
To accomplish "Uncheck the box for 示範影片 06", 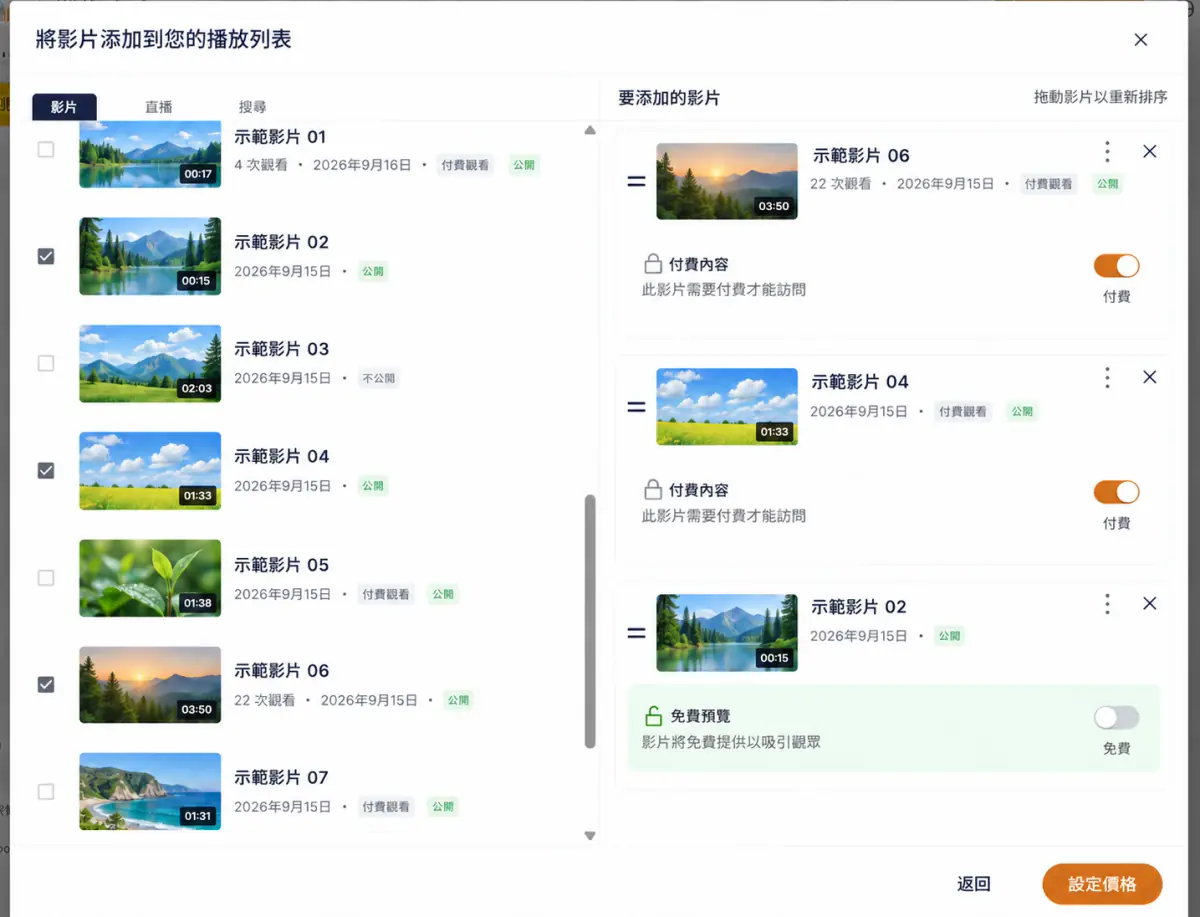I will pyautogui.click(x=46, y=685).
